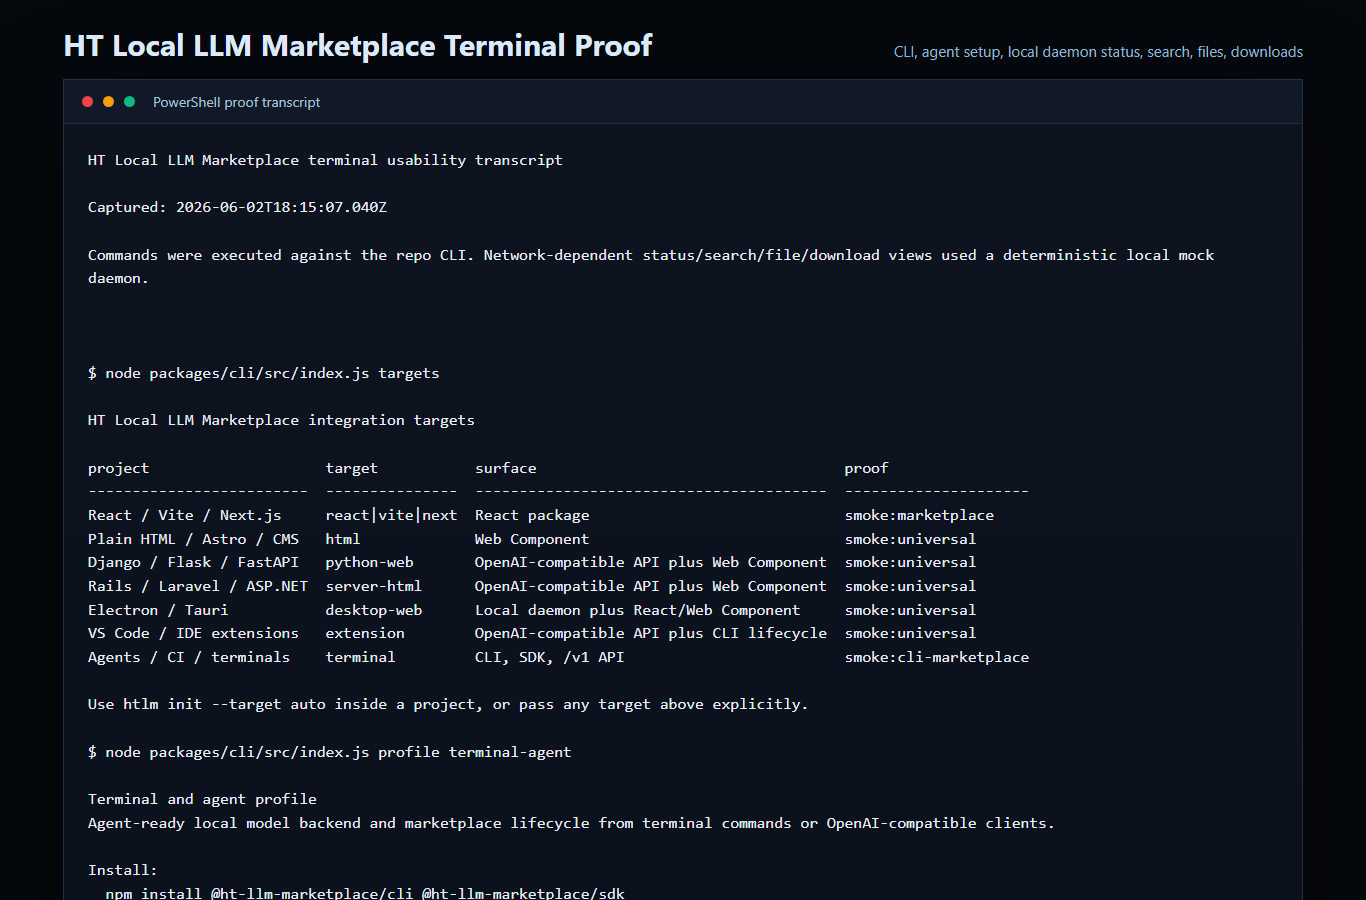Click the red window dot
Screen dimensions: 1366x900
point(88,102)
